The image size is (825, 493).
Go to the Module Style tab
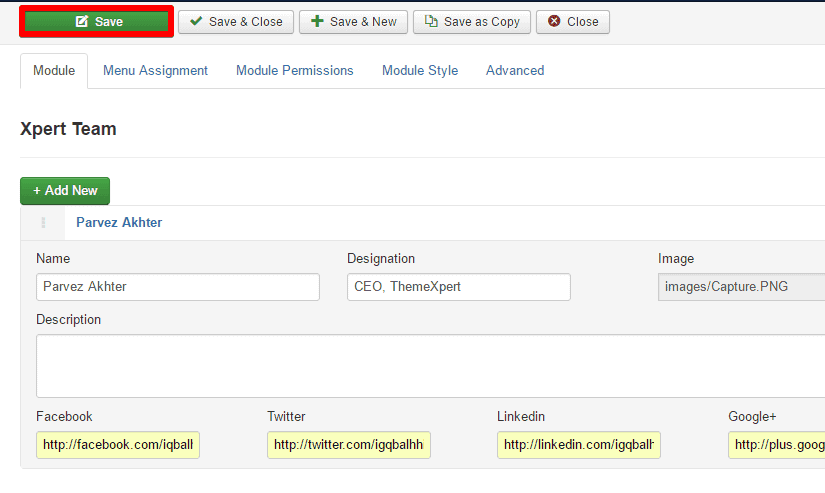pyautogui.click(x=420, y=71)
